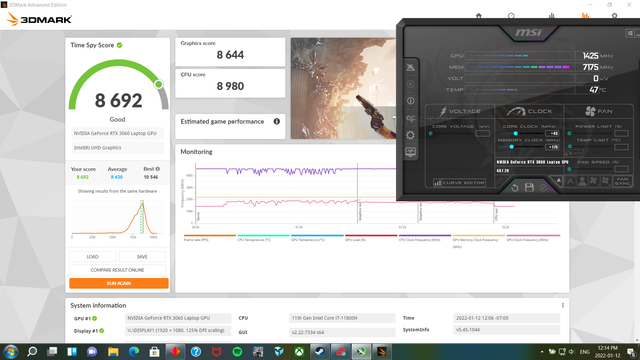
Task: Open 3DMark Results chart icon tab
Action: click(x=585, y=16)
